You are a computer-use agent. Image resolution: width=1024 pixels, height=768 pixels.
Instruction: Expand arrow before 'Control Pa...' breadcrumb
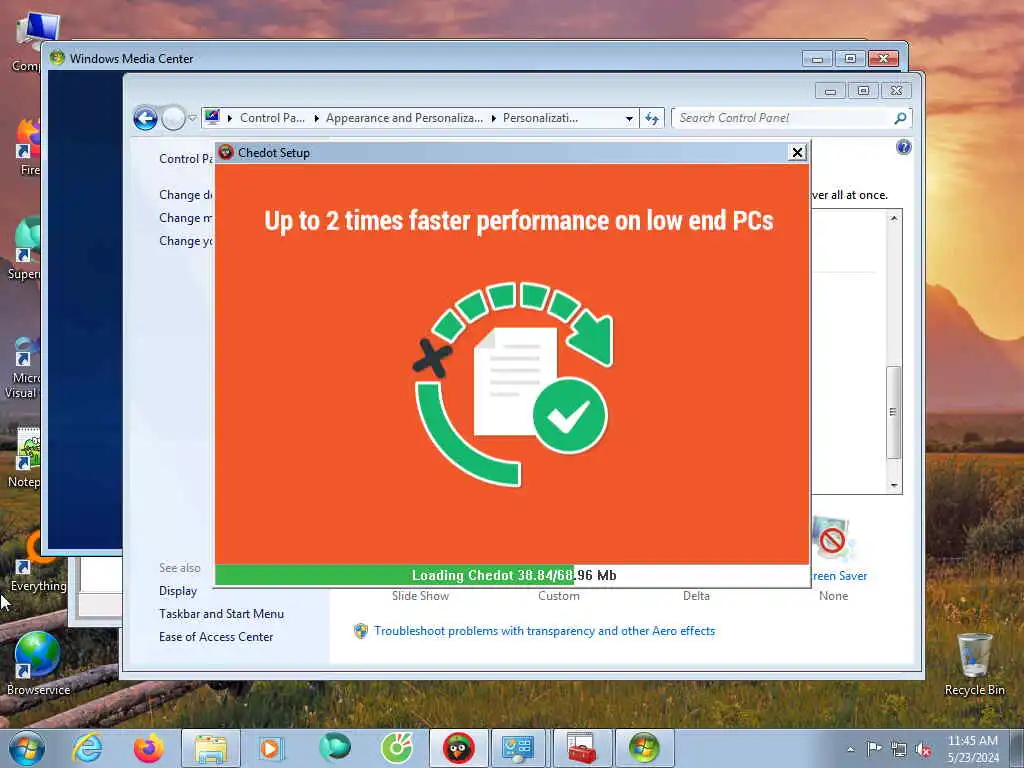pyautogui.click(x=230, y=119)
